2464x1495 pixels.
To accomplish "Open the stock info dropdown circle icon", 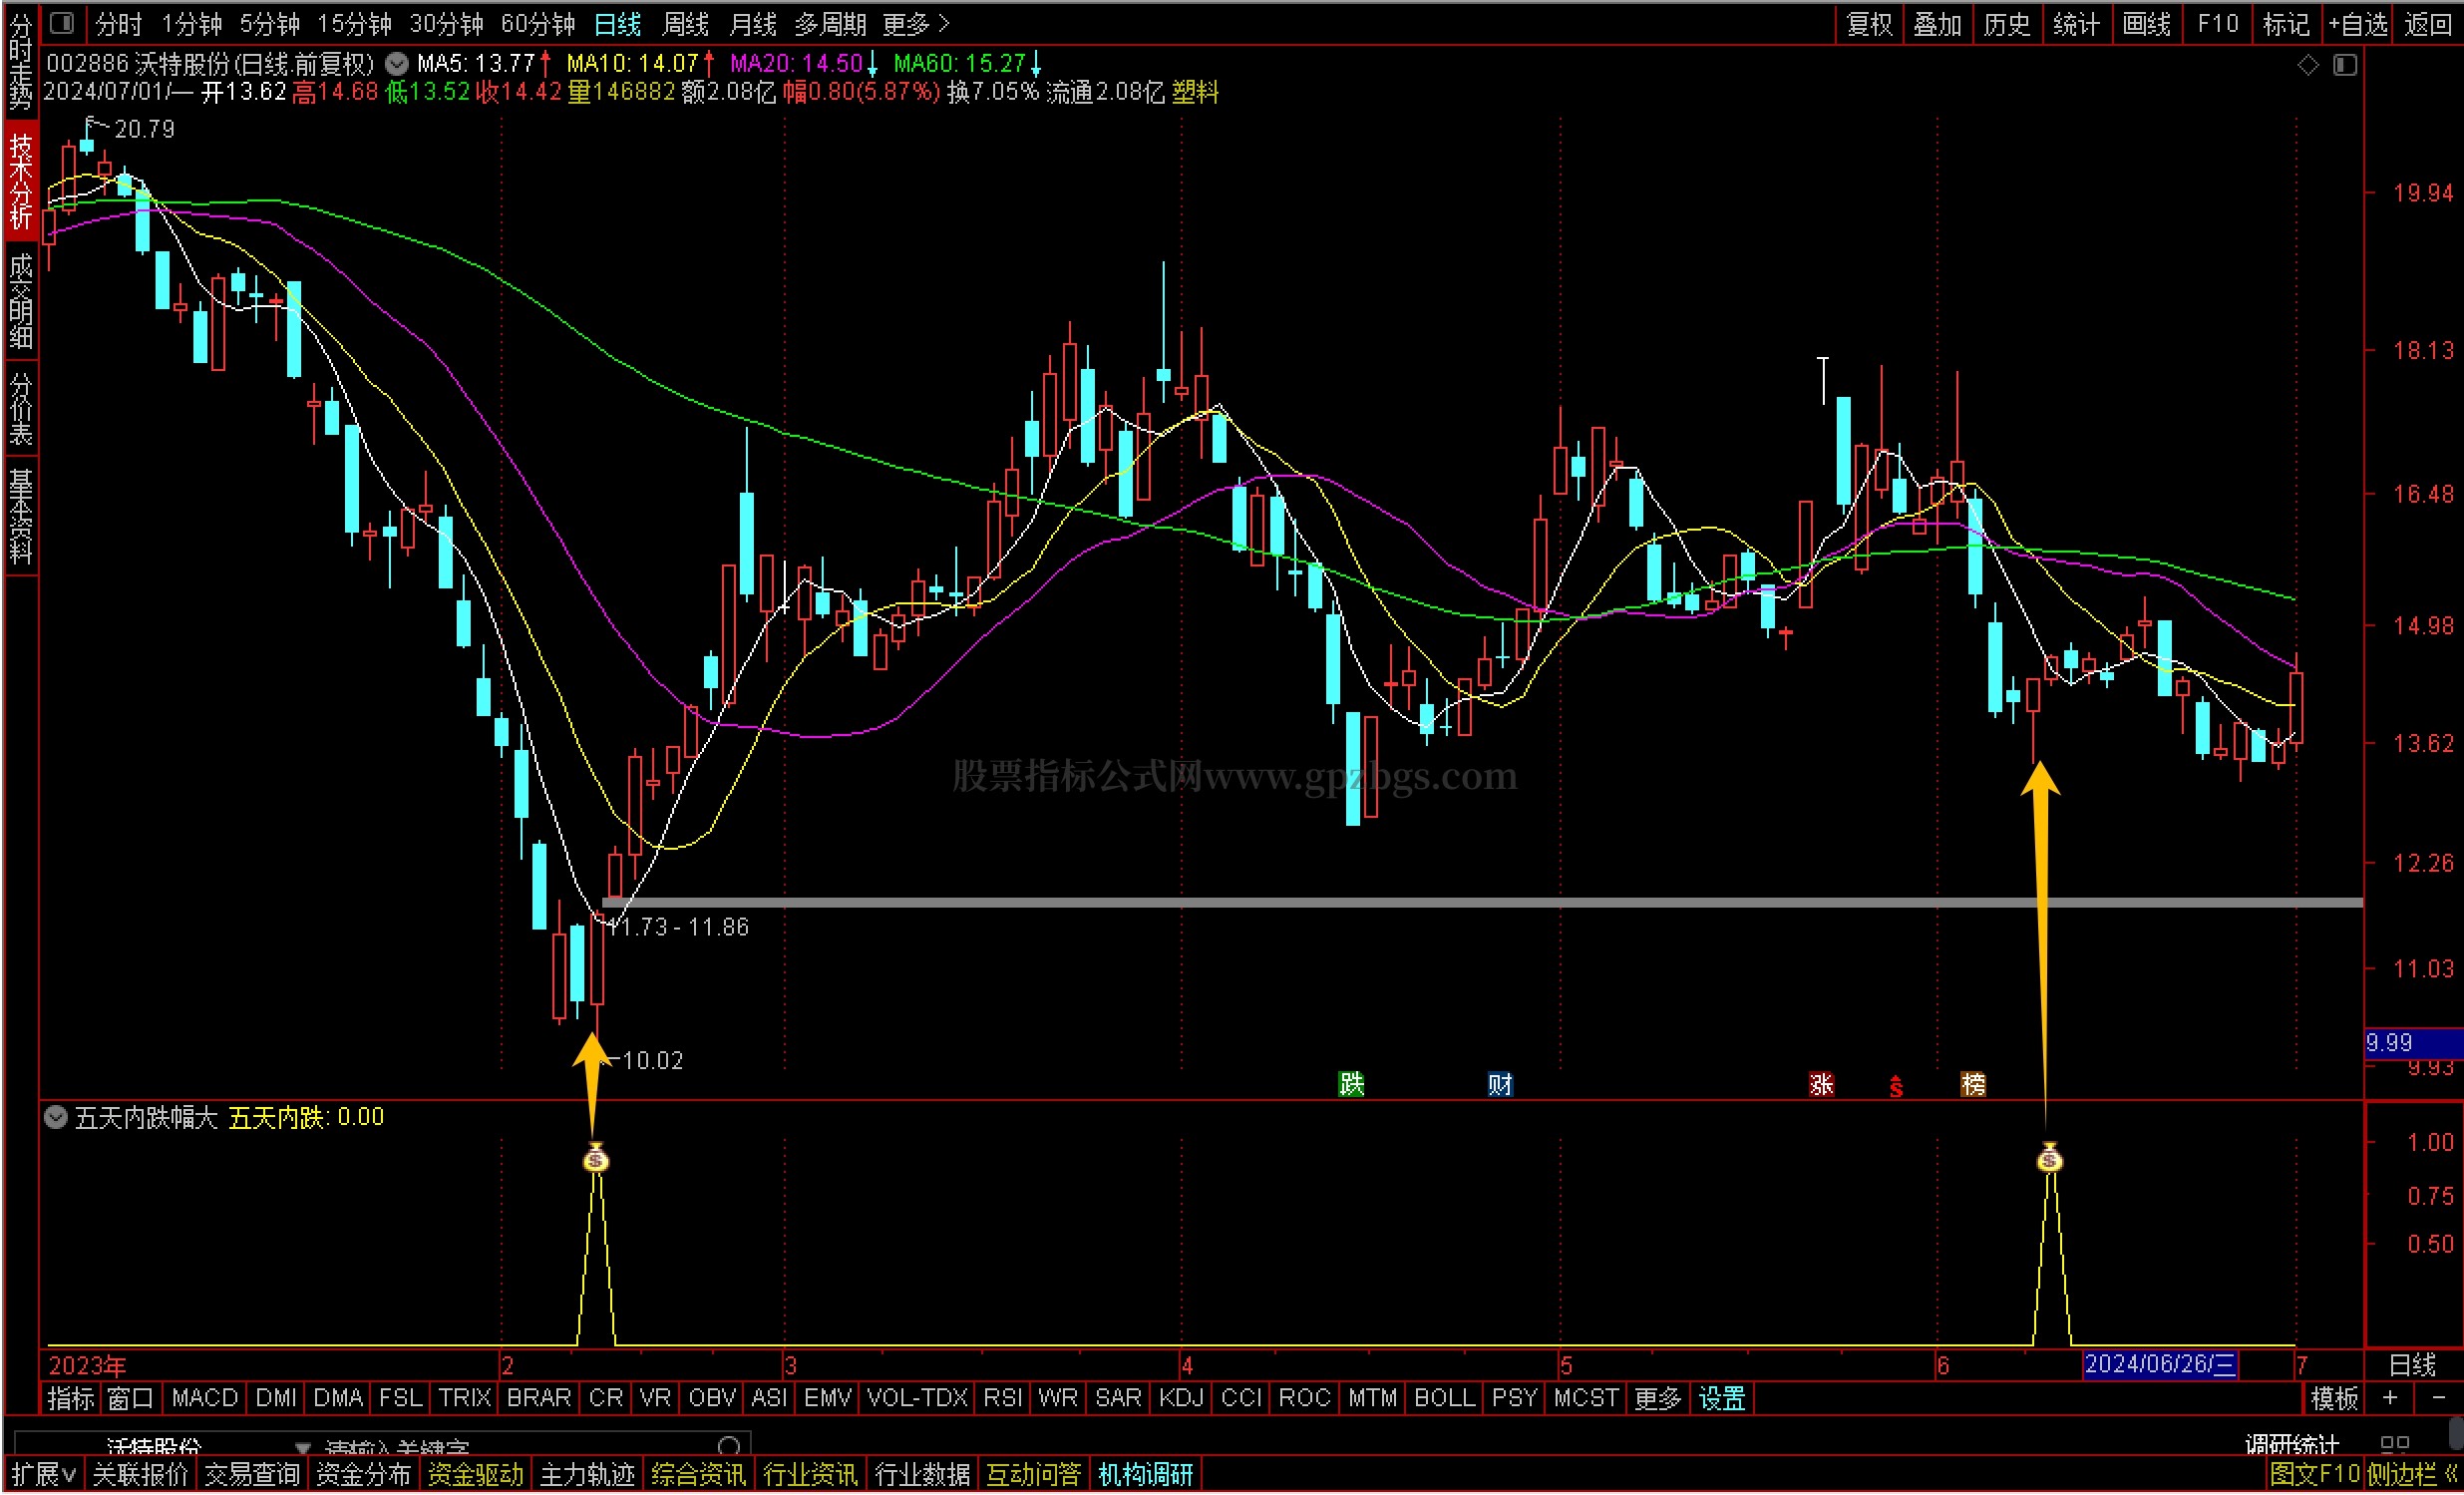I will (397, 64).
